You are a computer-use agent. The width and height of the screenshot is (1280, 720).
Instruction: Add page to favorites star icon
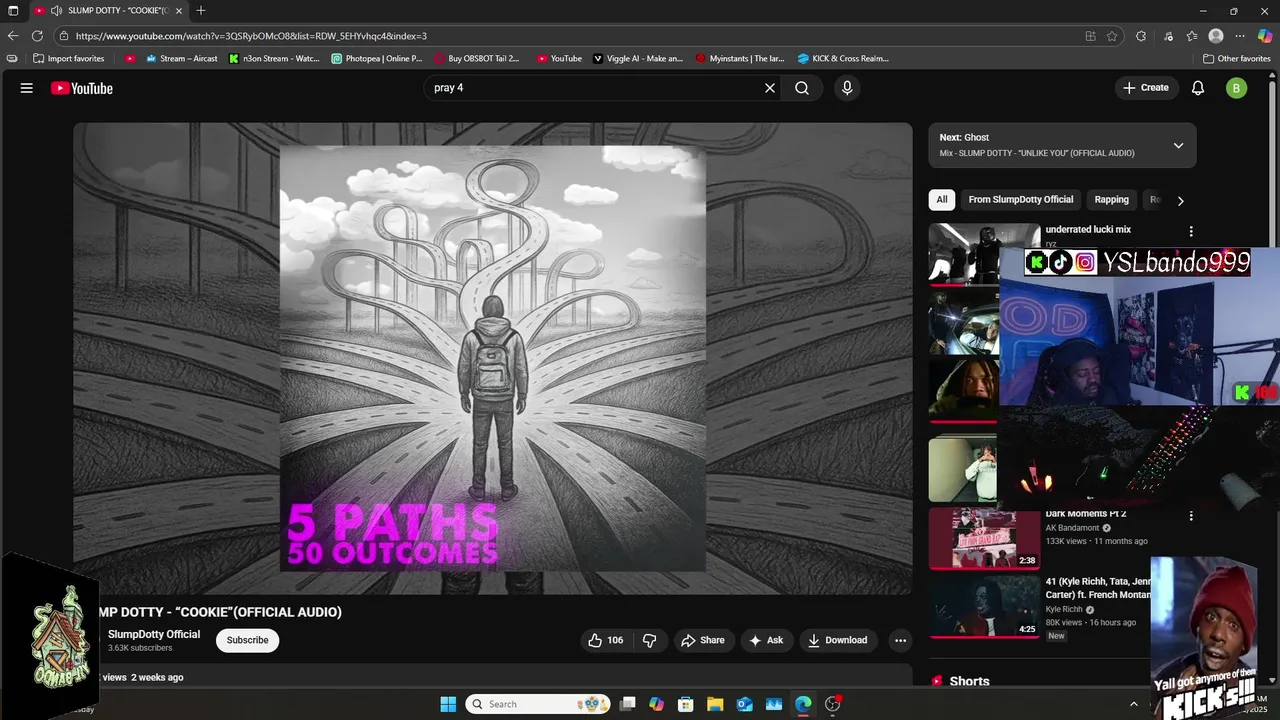tap(1112, 36)
